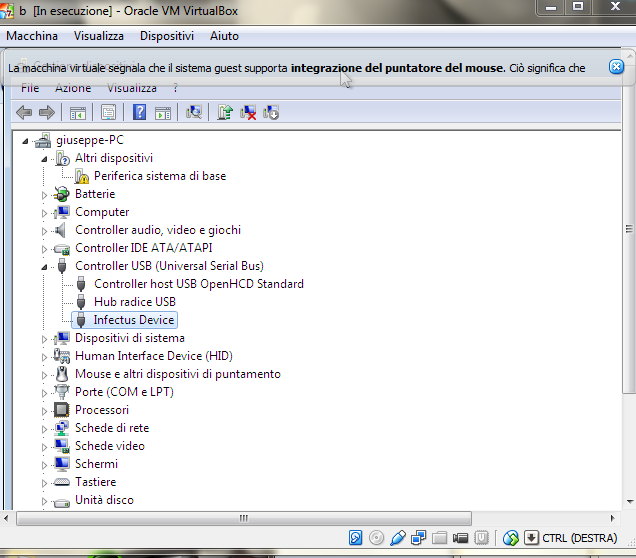Open the Macchina menu
The image size is (636, 558).
32,36
